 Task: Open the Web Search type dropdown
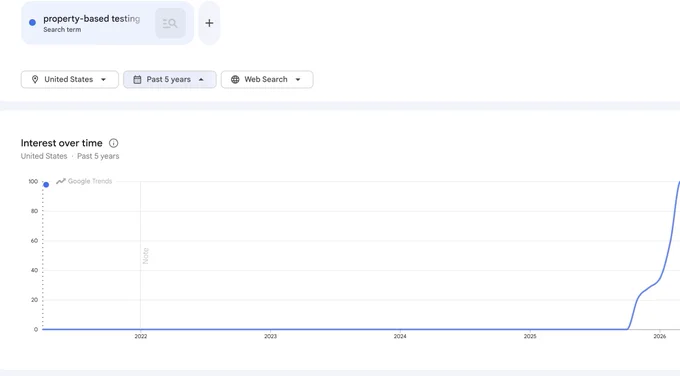coord(267,79)
